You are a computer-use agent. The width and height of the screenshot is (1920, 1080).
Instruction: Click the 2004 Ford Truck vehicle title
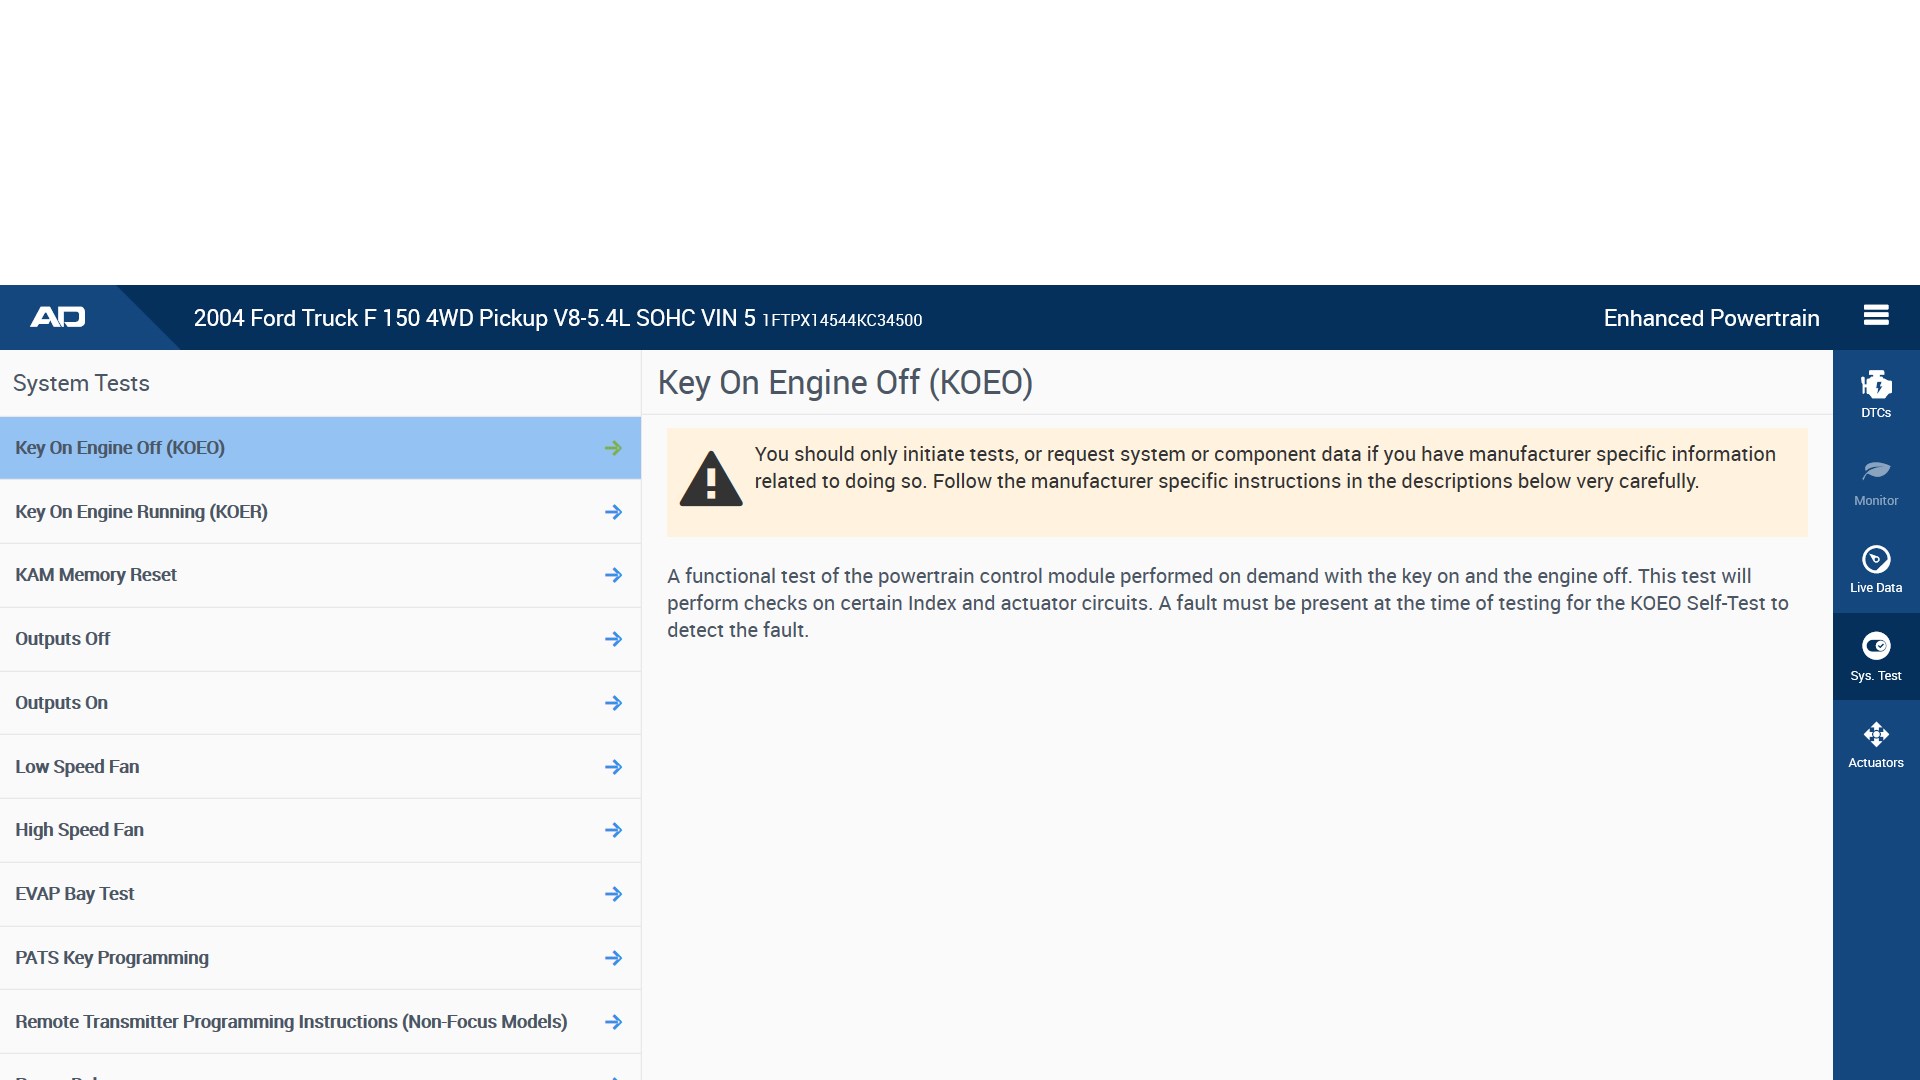click(475, 318)
